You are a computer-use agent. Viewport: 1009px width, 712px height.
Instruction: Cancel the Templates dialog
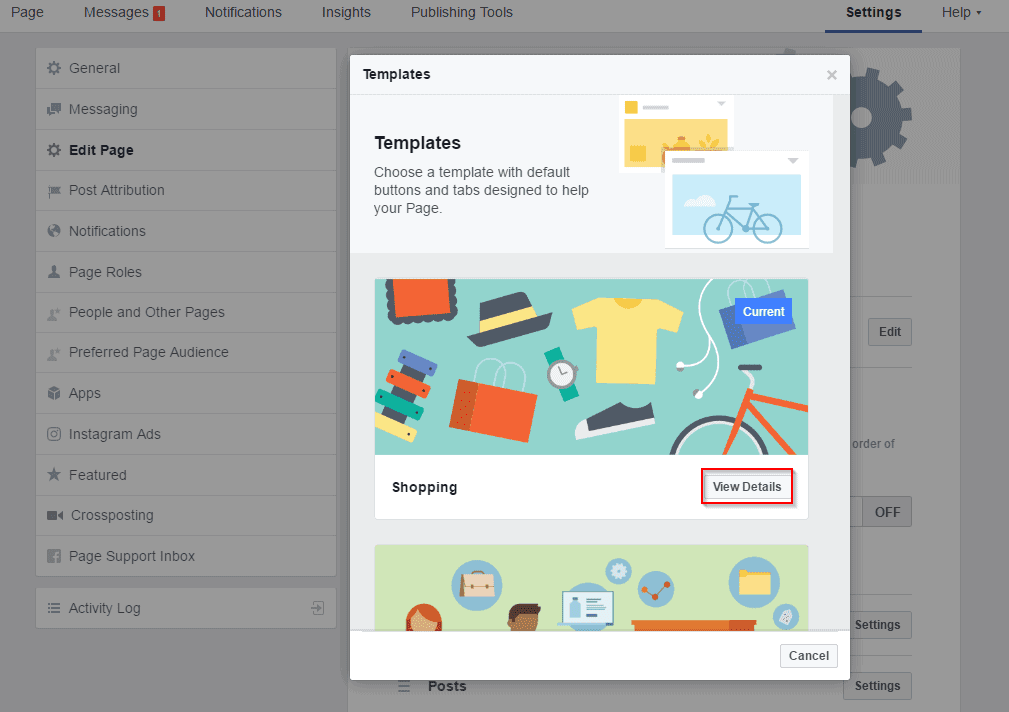tap(808, 655)
